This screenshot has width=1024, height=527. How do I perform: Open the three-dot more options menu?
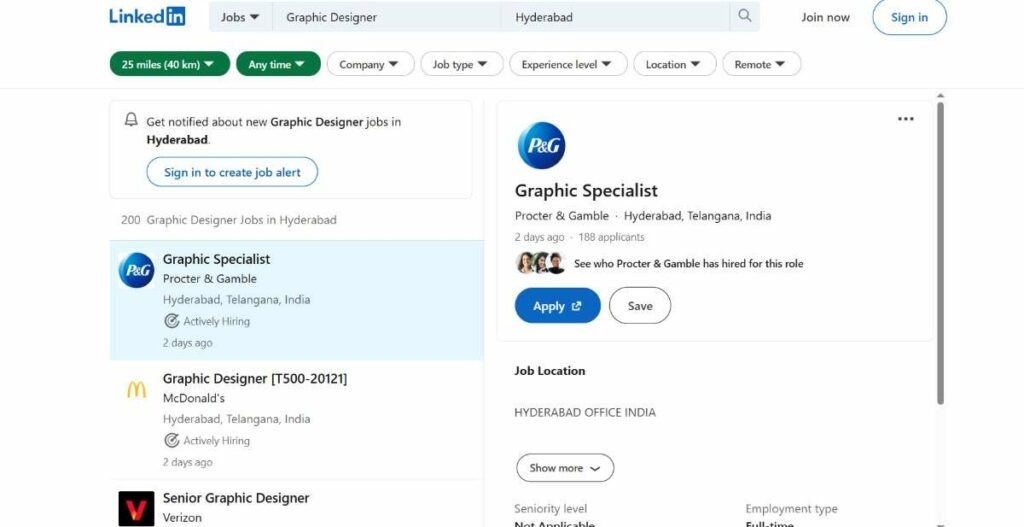905,119
